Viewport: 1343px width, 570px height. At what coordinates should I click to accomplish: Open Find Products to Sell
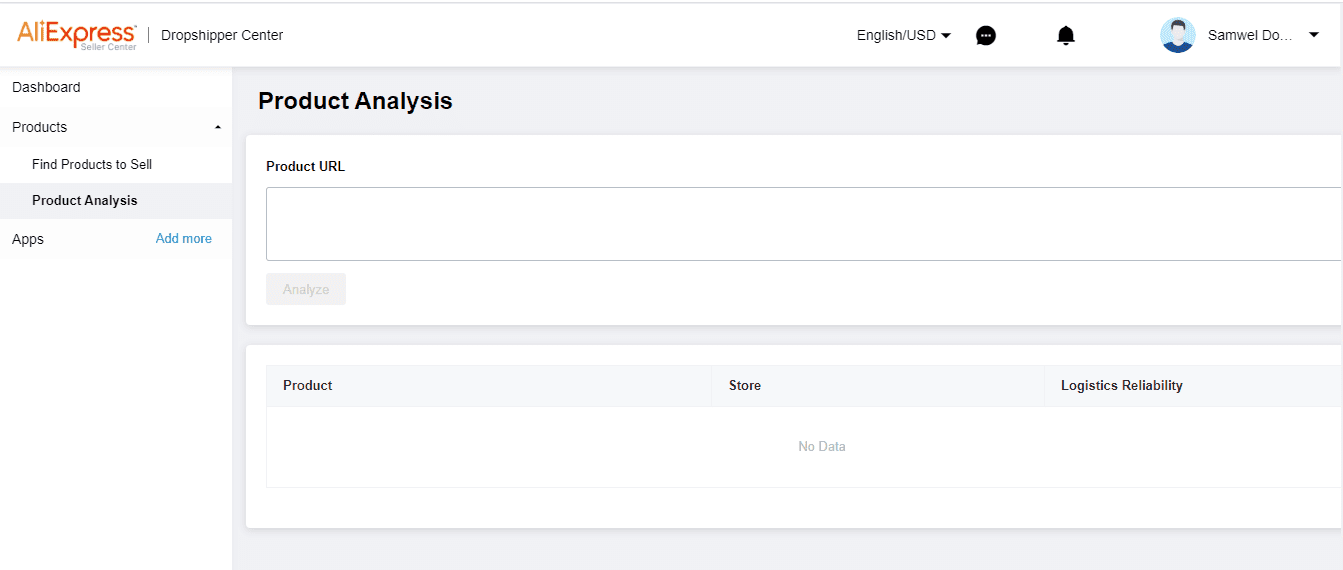(x=92, y=164)
